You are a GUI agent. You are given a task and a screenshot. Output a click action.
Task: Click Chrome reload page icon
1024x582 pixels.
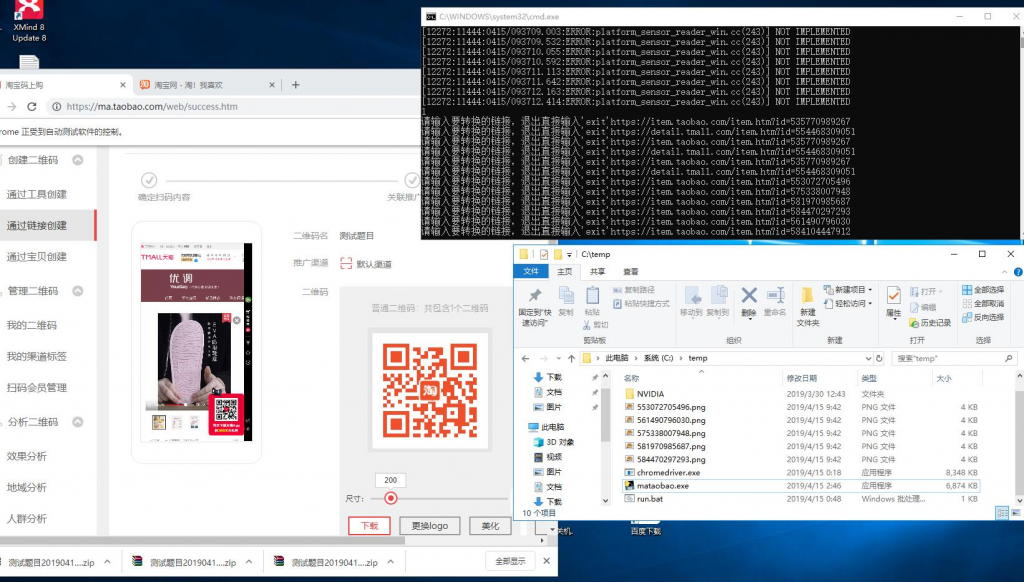tap(31, 106)
